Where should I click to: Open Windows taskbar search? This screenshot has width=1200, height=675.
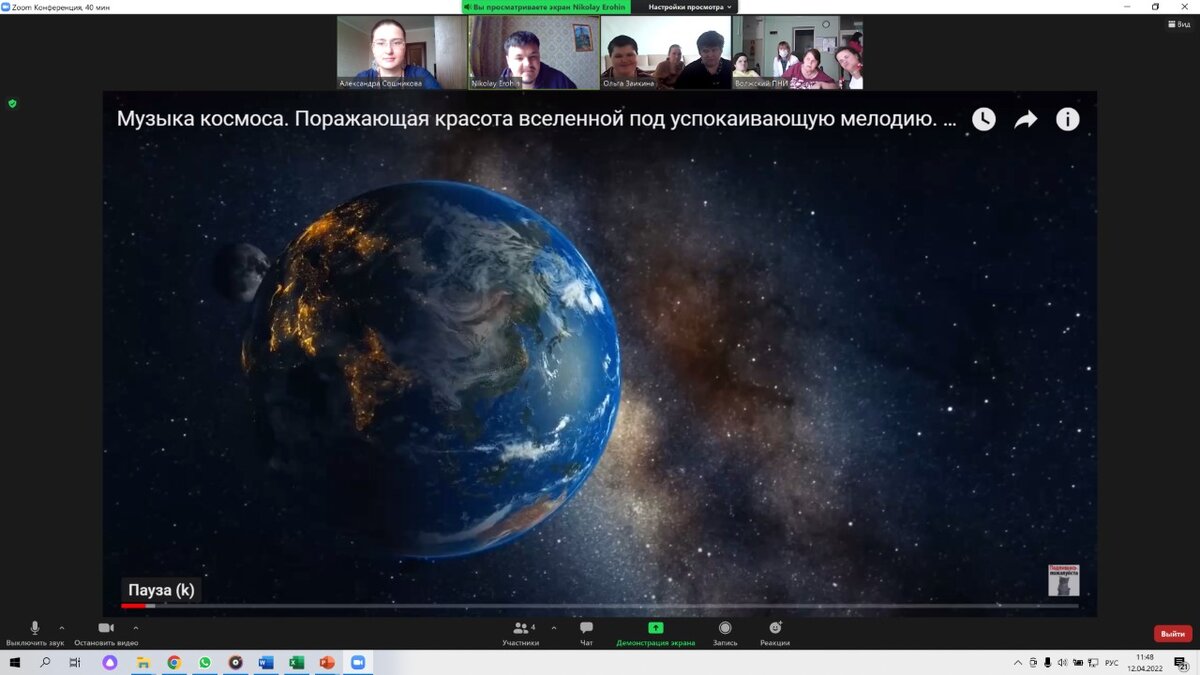pyautogui.click(x=45, y=662)
